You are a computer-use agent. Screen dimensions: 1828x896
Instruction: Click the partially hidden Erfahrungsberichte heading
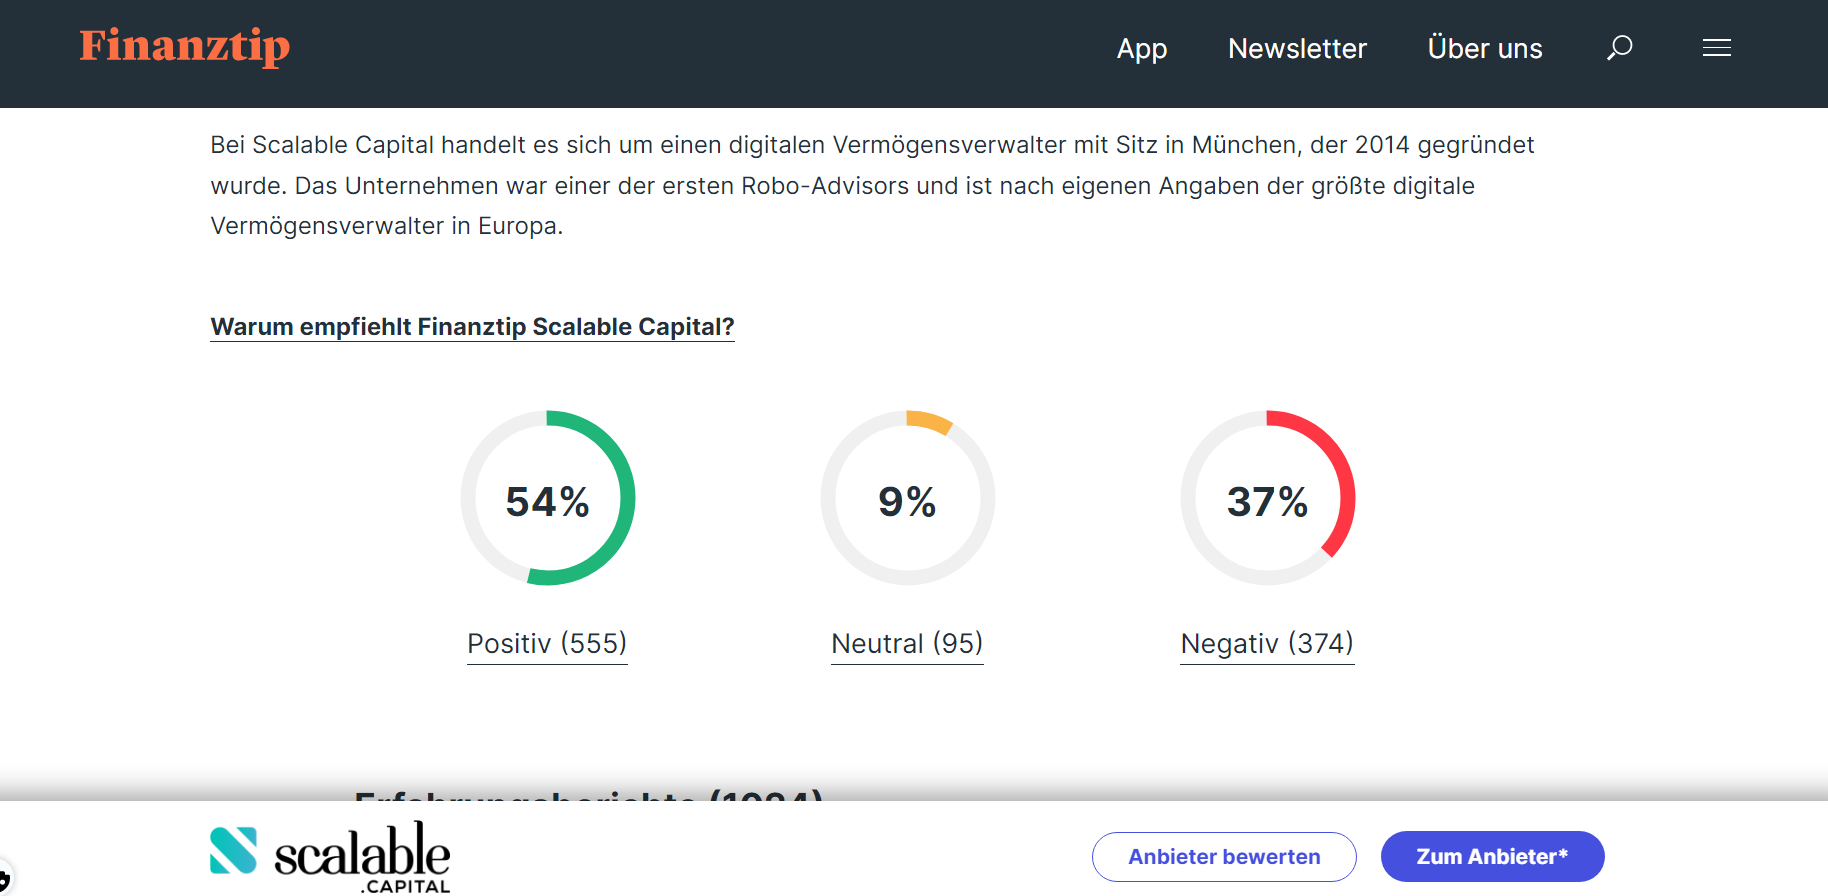[588, 796]
